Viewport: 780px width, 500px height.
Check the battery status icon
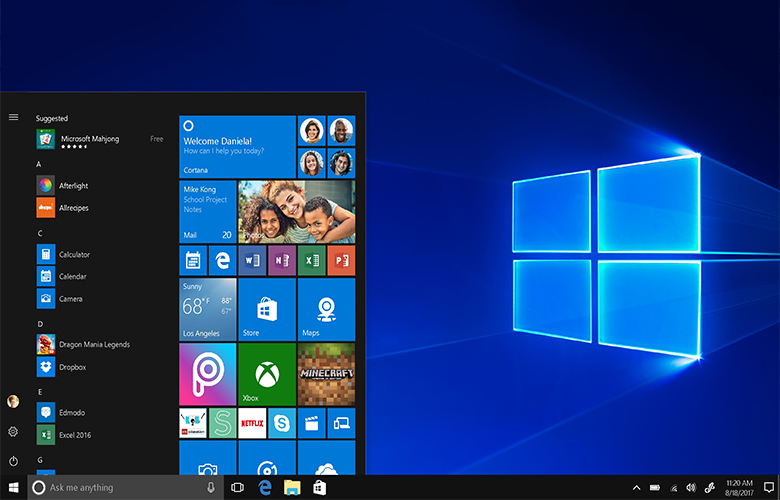[655, 488]
